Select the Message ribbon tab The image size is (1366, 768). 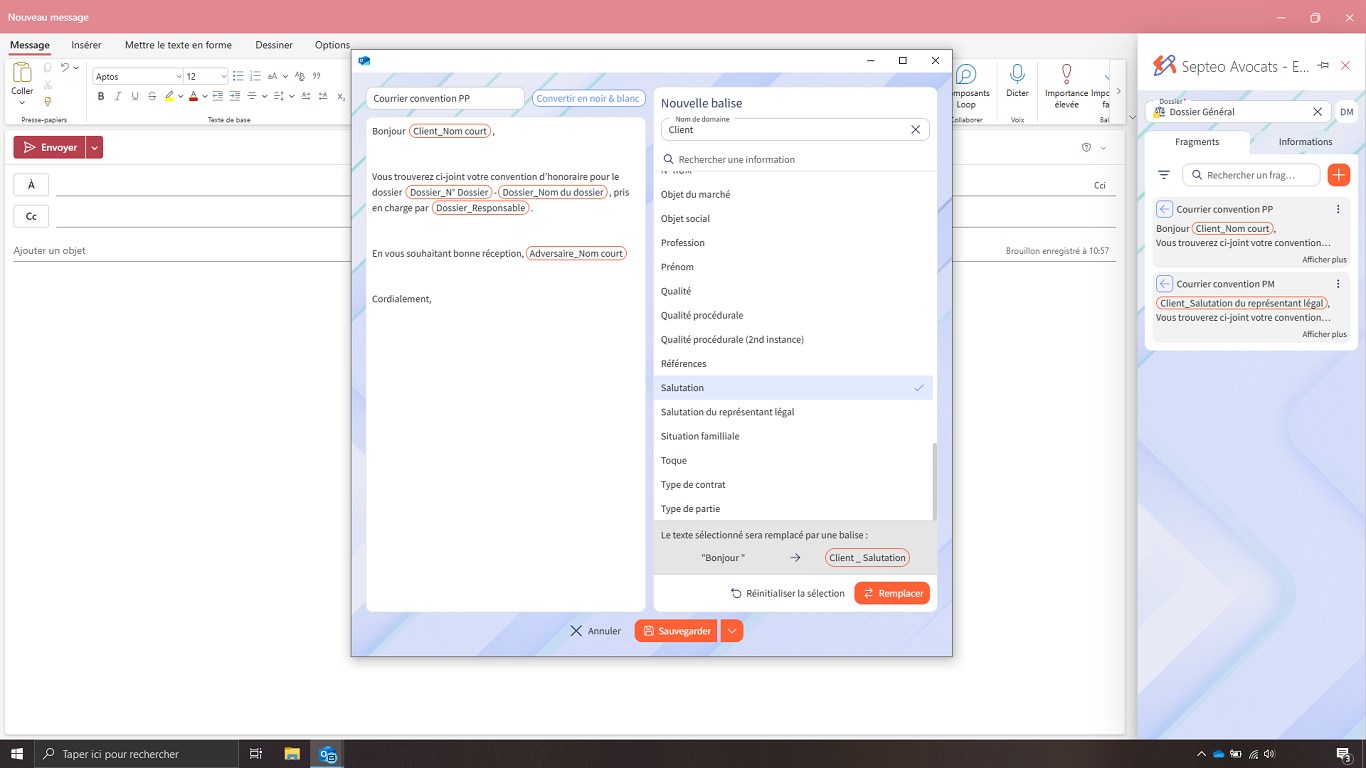30,45
